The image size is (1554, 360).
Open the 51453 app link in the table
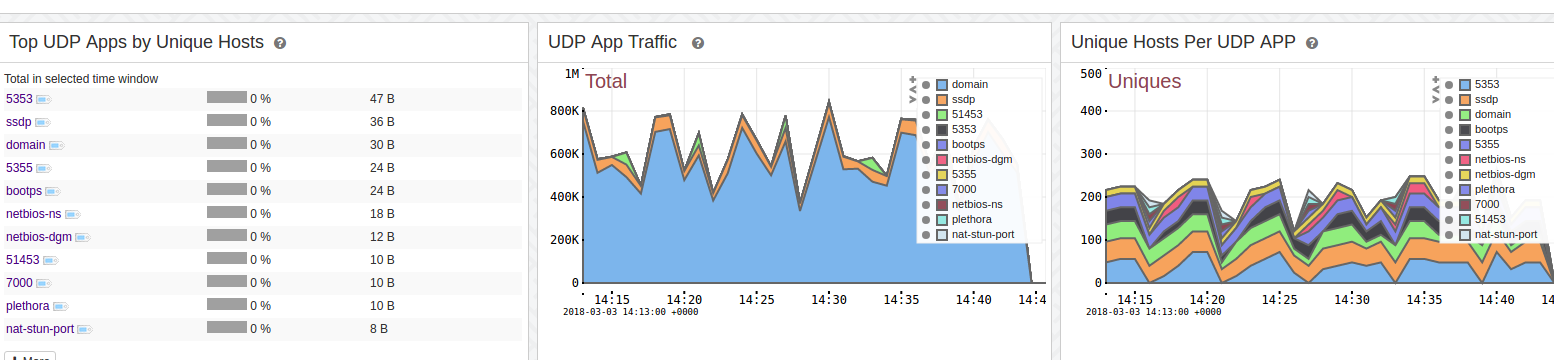click(23, 260)
